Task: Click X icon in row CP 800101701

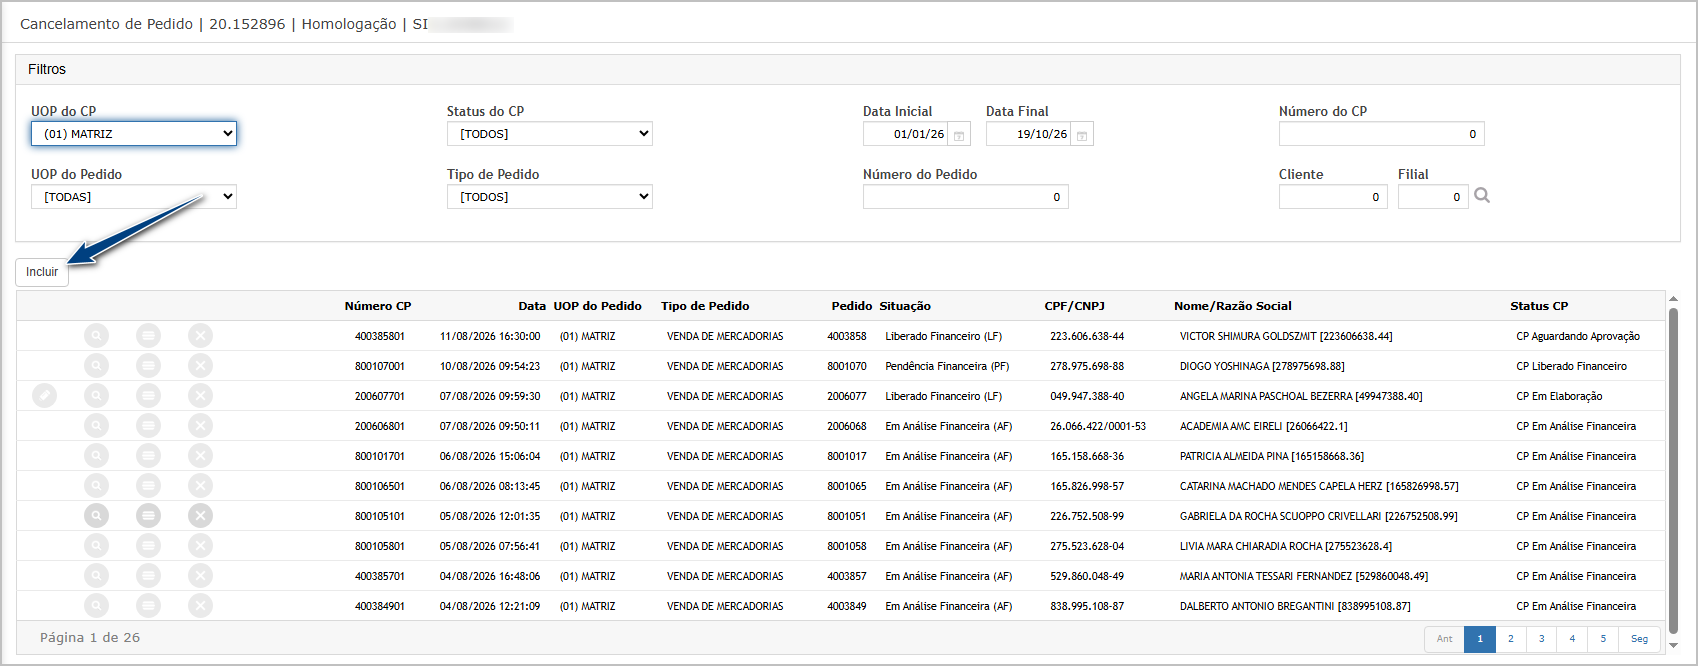Action: point(200,456)
